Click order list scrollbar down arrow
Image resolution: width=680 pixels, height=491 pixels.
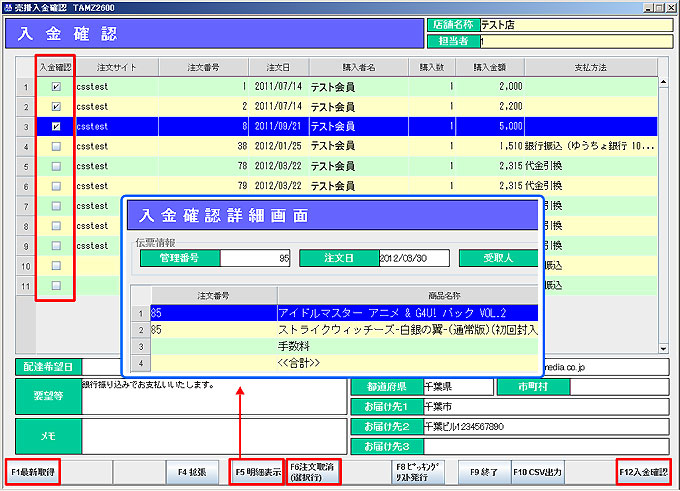[x=663, y=348]
